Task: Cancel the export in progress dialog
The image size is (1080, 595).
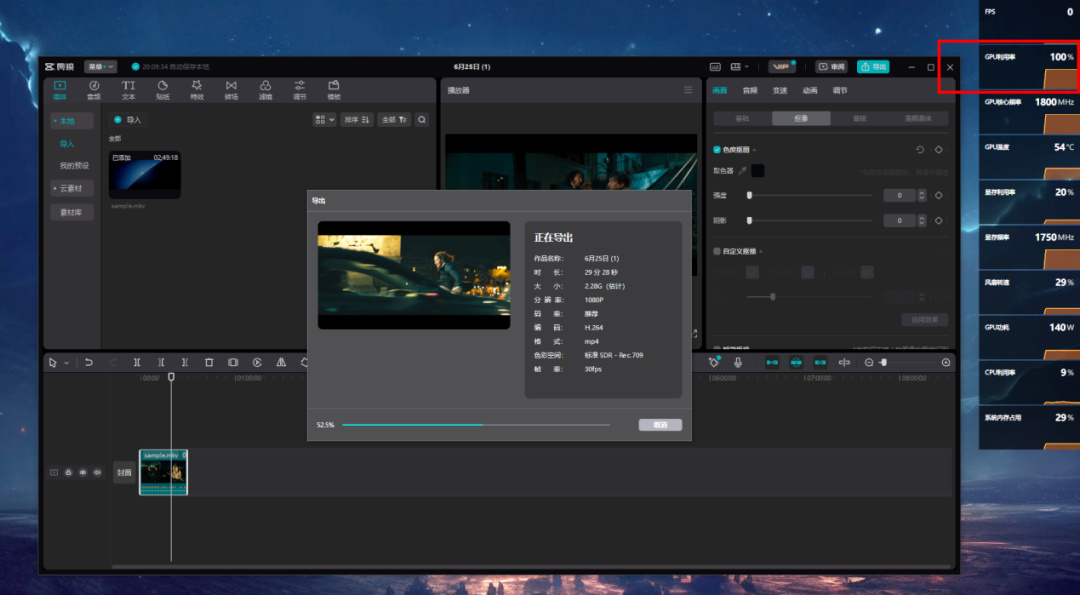Action: pos(660,425)
